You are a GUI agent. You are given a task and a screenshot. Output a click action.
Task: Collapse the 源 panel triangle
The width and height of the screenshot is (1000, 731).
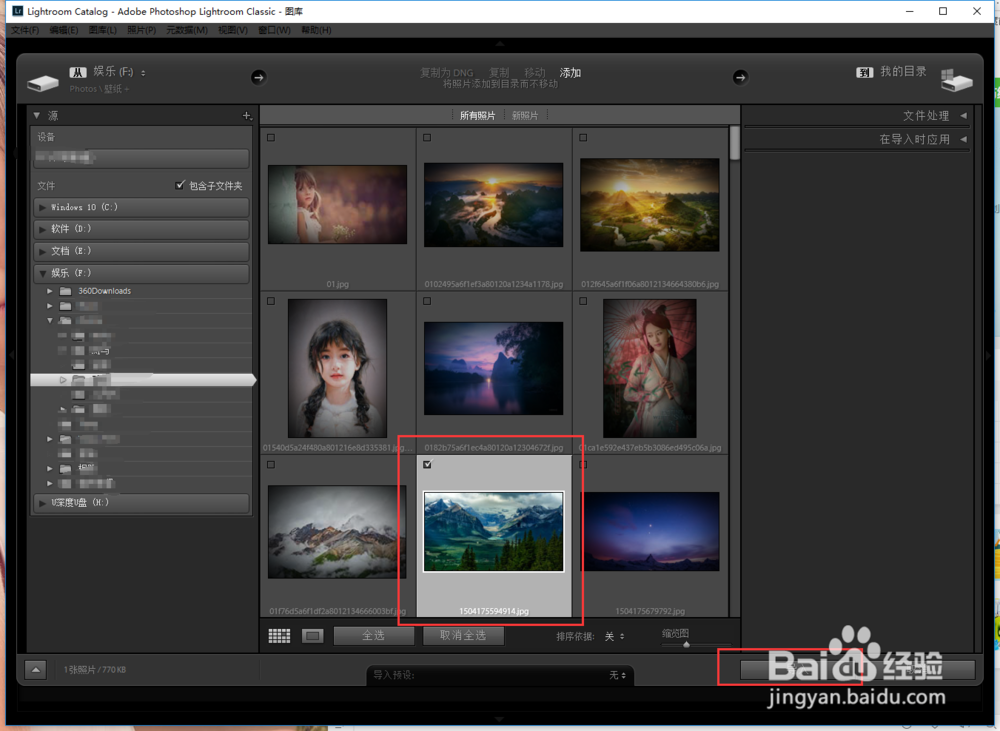(37, 115)
